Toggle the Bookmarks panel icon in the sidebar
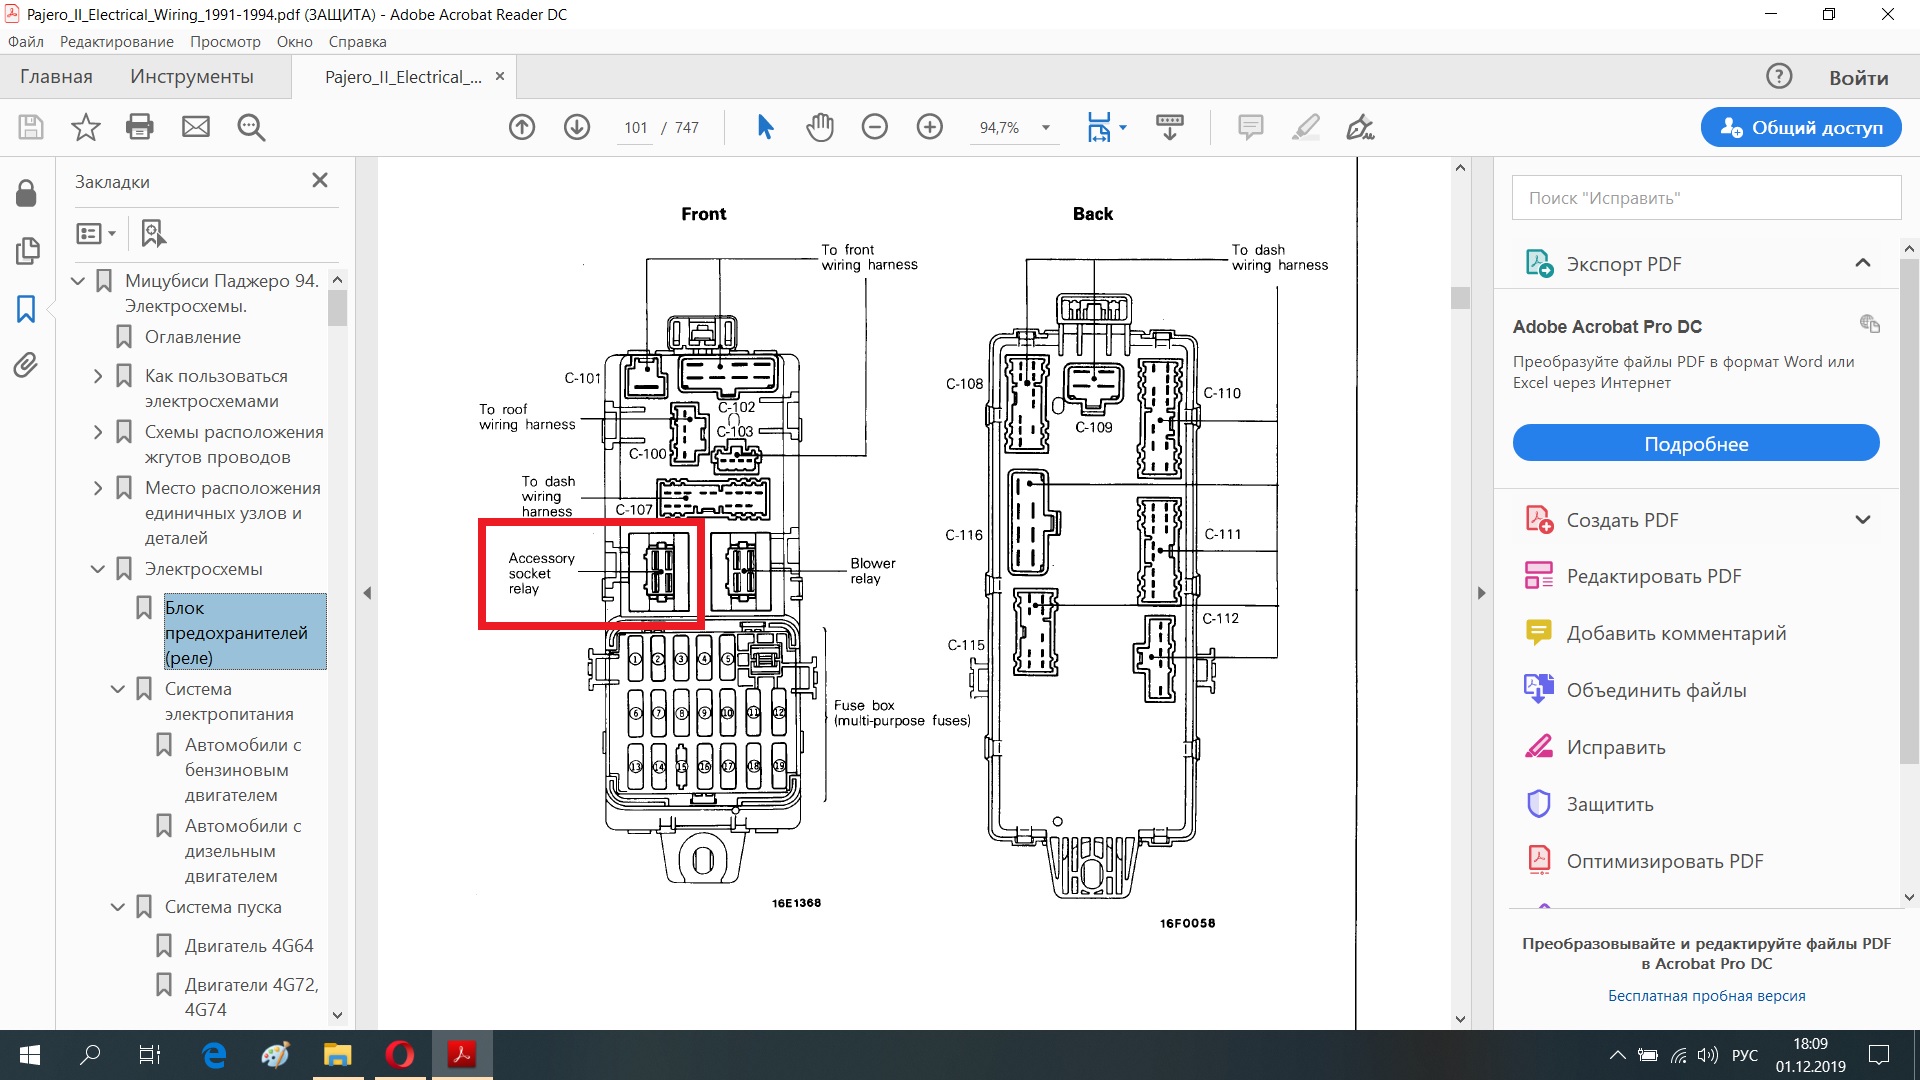The image size is (1920, 1080). [26, 309]
